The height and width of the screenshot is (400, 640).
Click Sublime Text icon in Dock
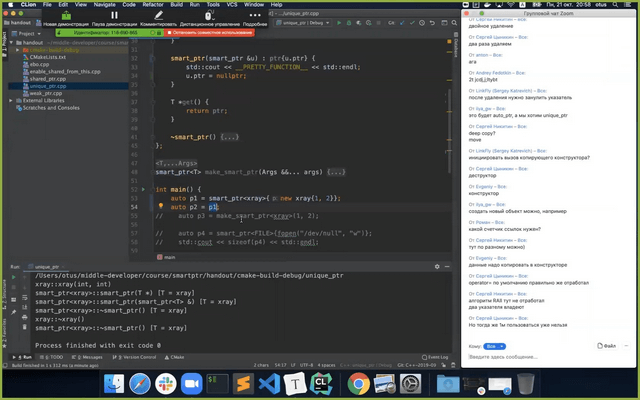point(242,383)
